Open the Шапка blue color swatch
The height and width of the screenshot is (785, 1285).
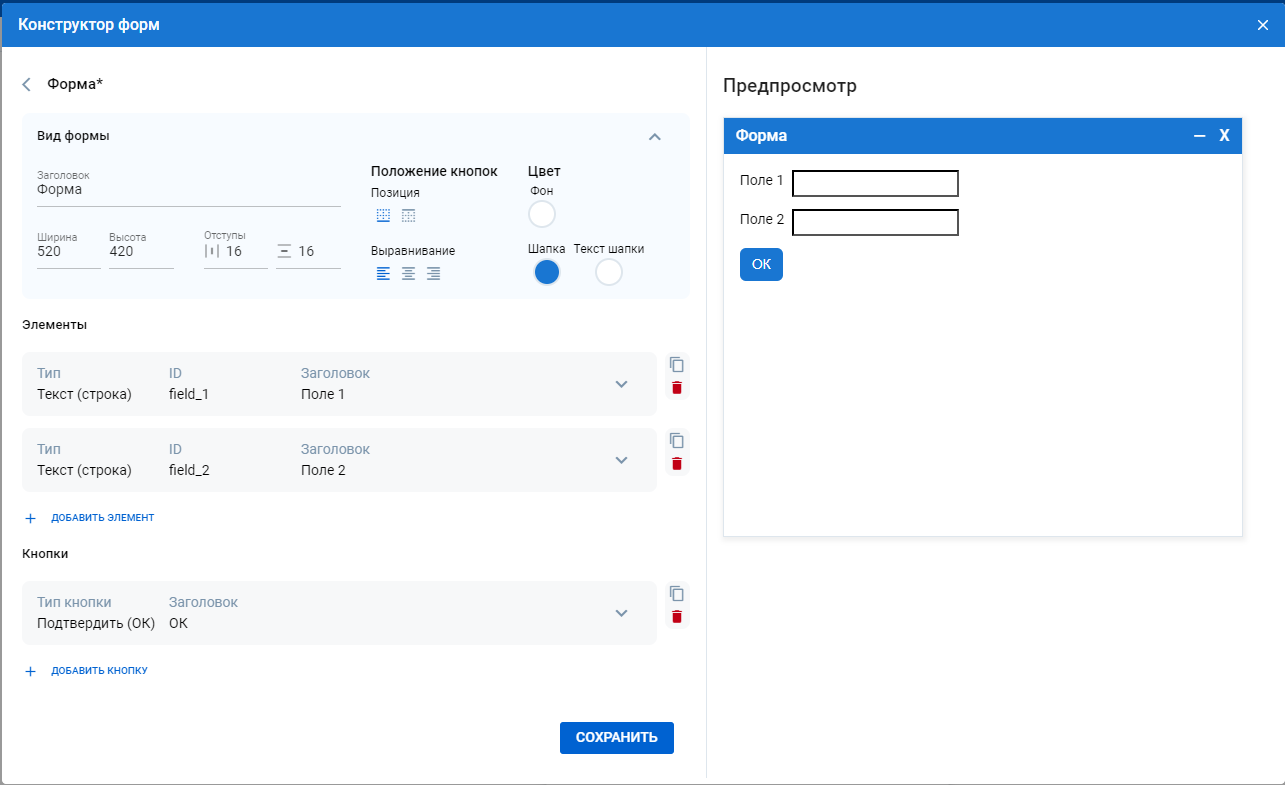click(546, 272)
